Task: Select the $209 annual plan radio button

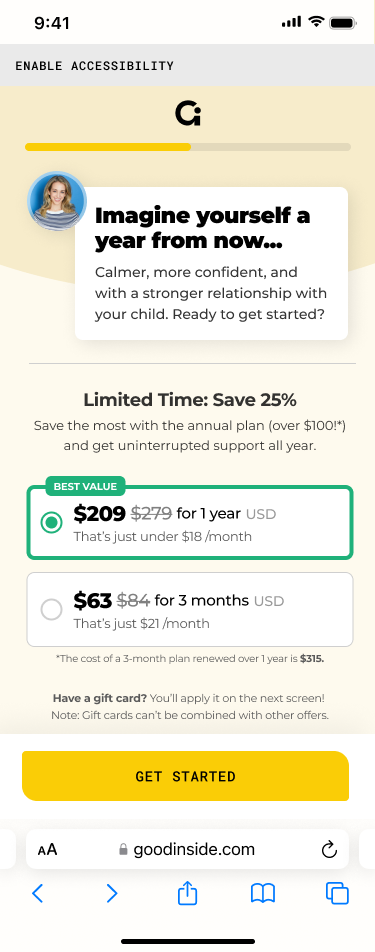Action: 51,522
